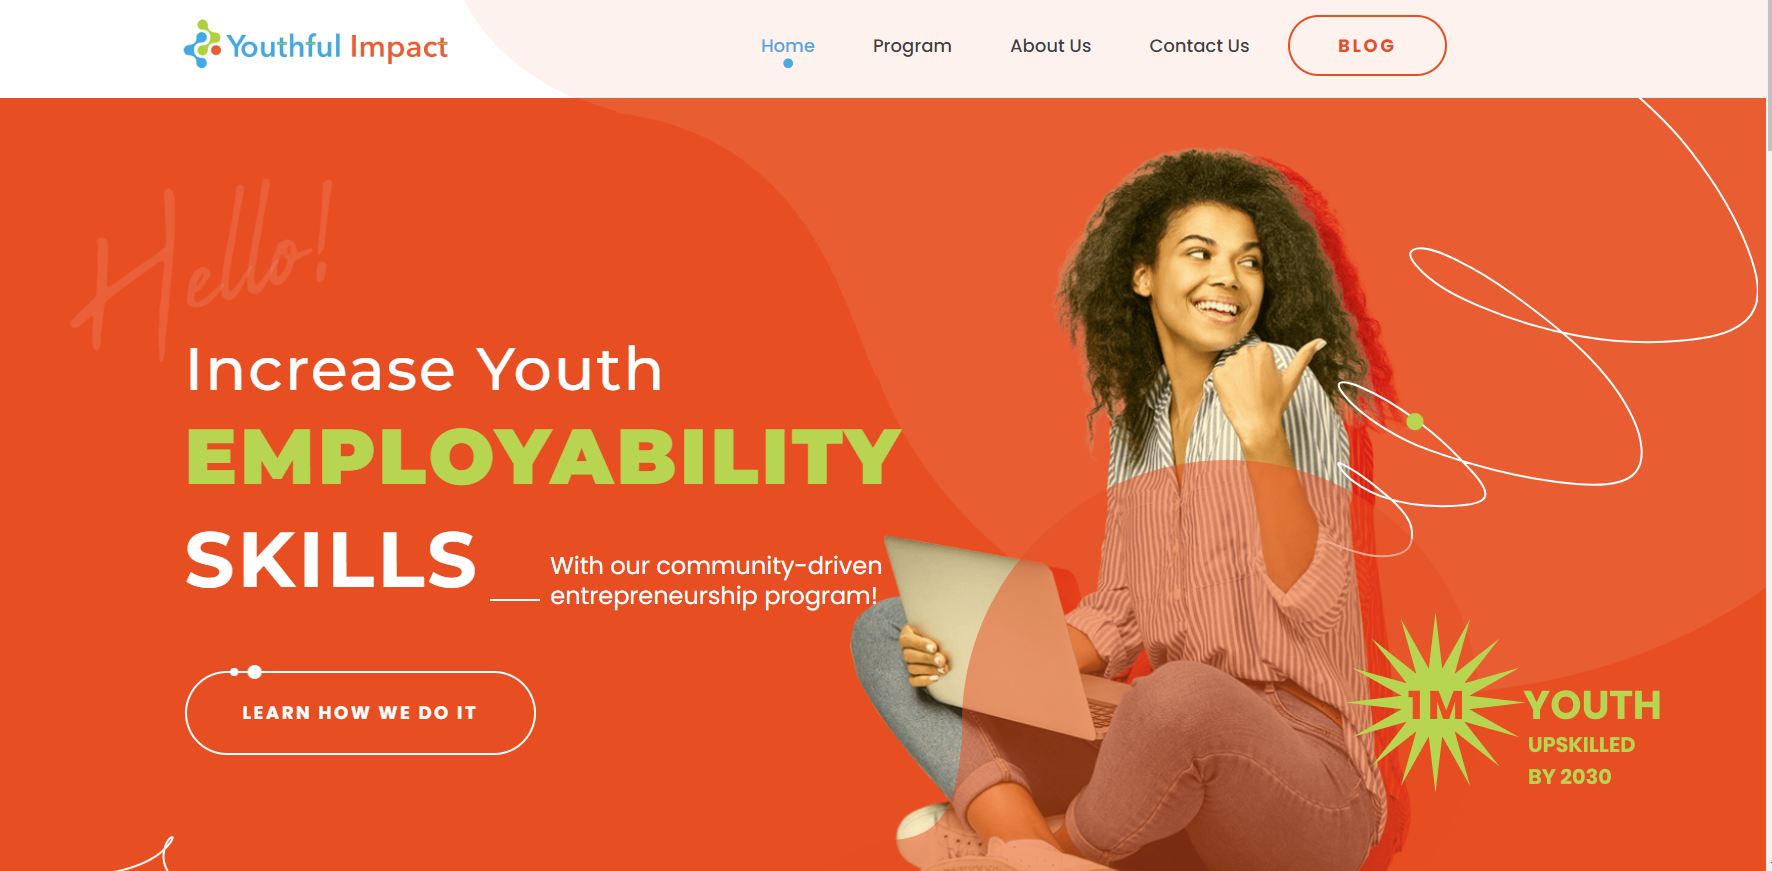Screen dimensions: 1772x871
Task: Click the Hello! script watermark
Action: pos(202,266)
